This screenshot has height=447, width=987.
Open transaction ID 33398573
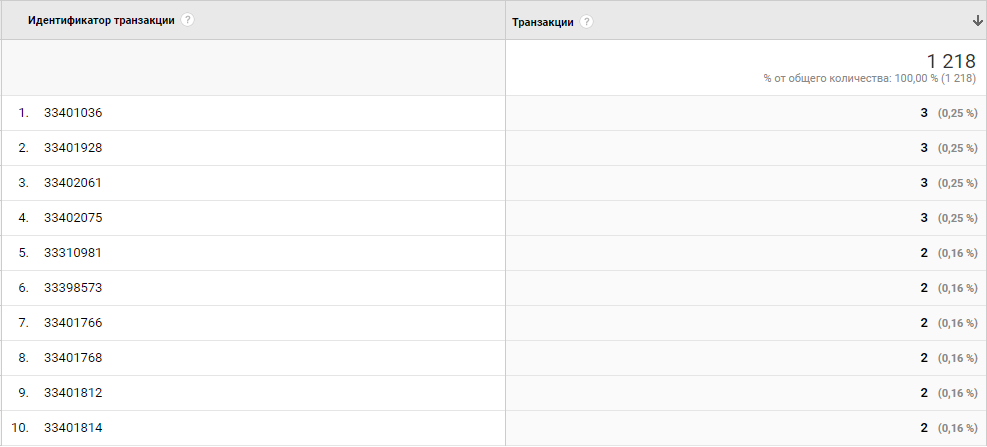click(73, 288)
